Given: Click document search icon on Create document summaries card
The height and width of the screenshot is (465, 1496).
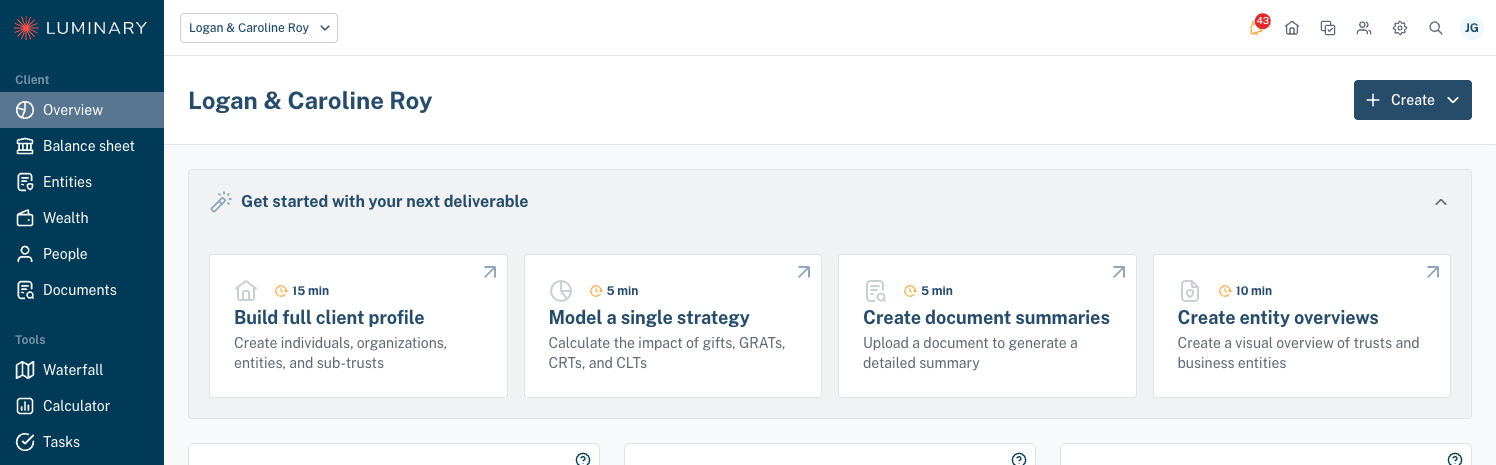Looking at the screenshot, I should 875,291.
